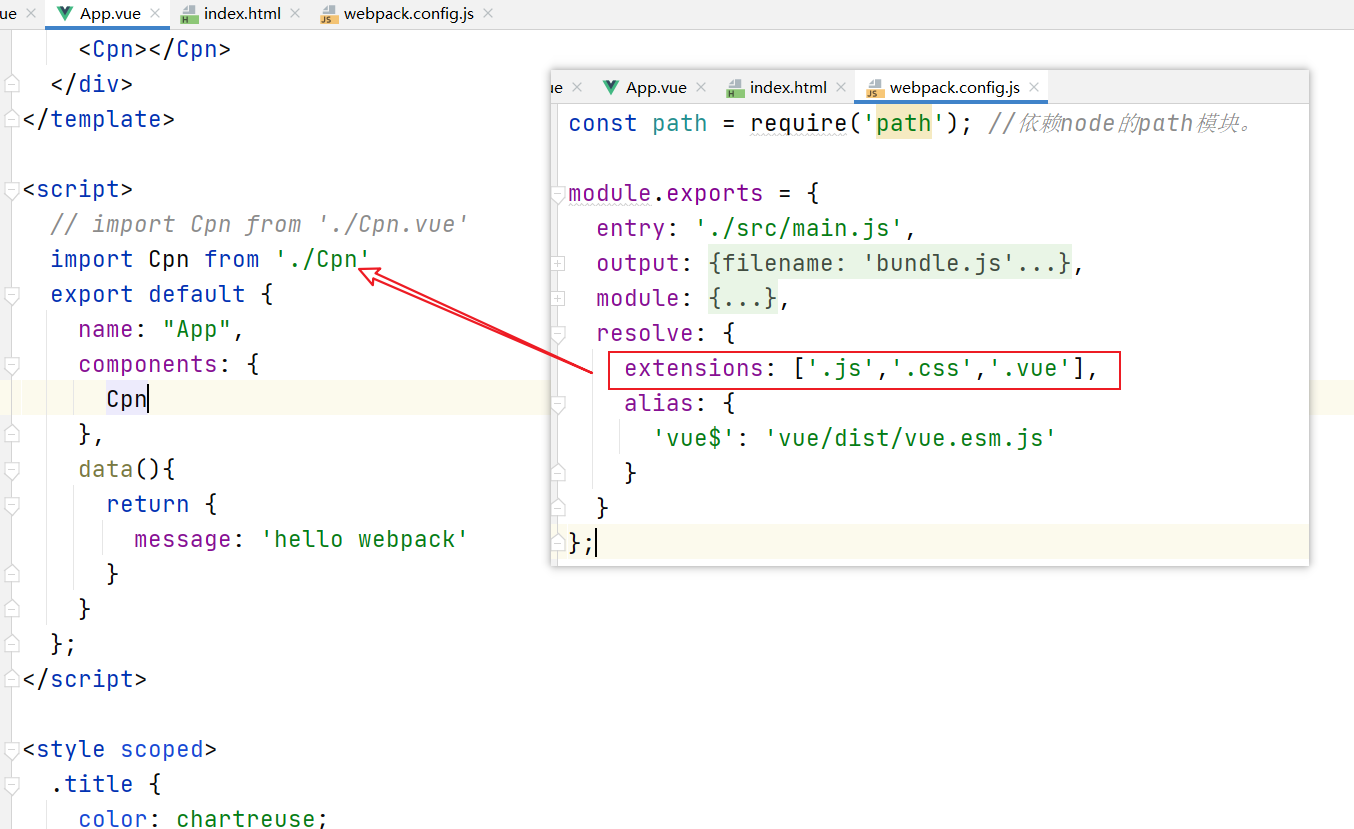Viewport: 1354px width, 829px height.
Task: Close App.vue tab in overlay editor window
Action: point(701,87)
